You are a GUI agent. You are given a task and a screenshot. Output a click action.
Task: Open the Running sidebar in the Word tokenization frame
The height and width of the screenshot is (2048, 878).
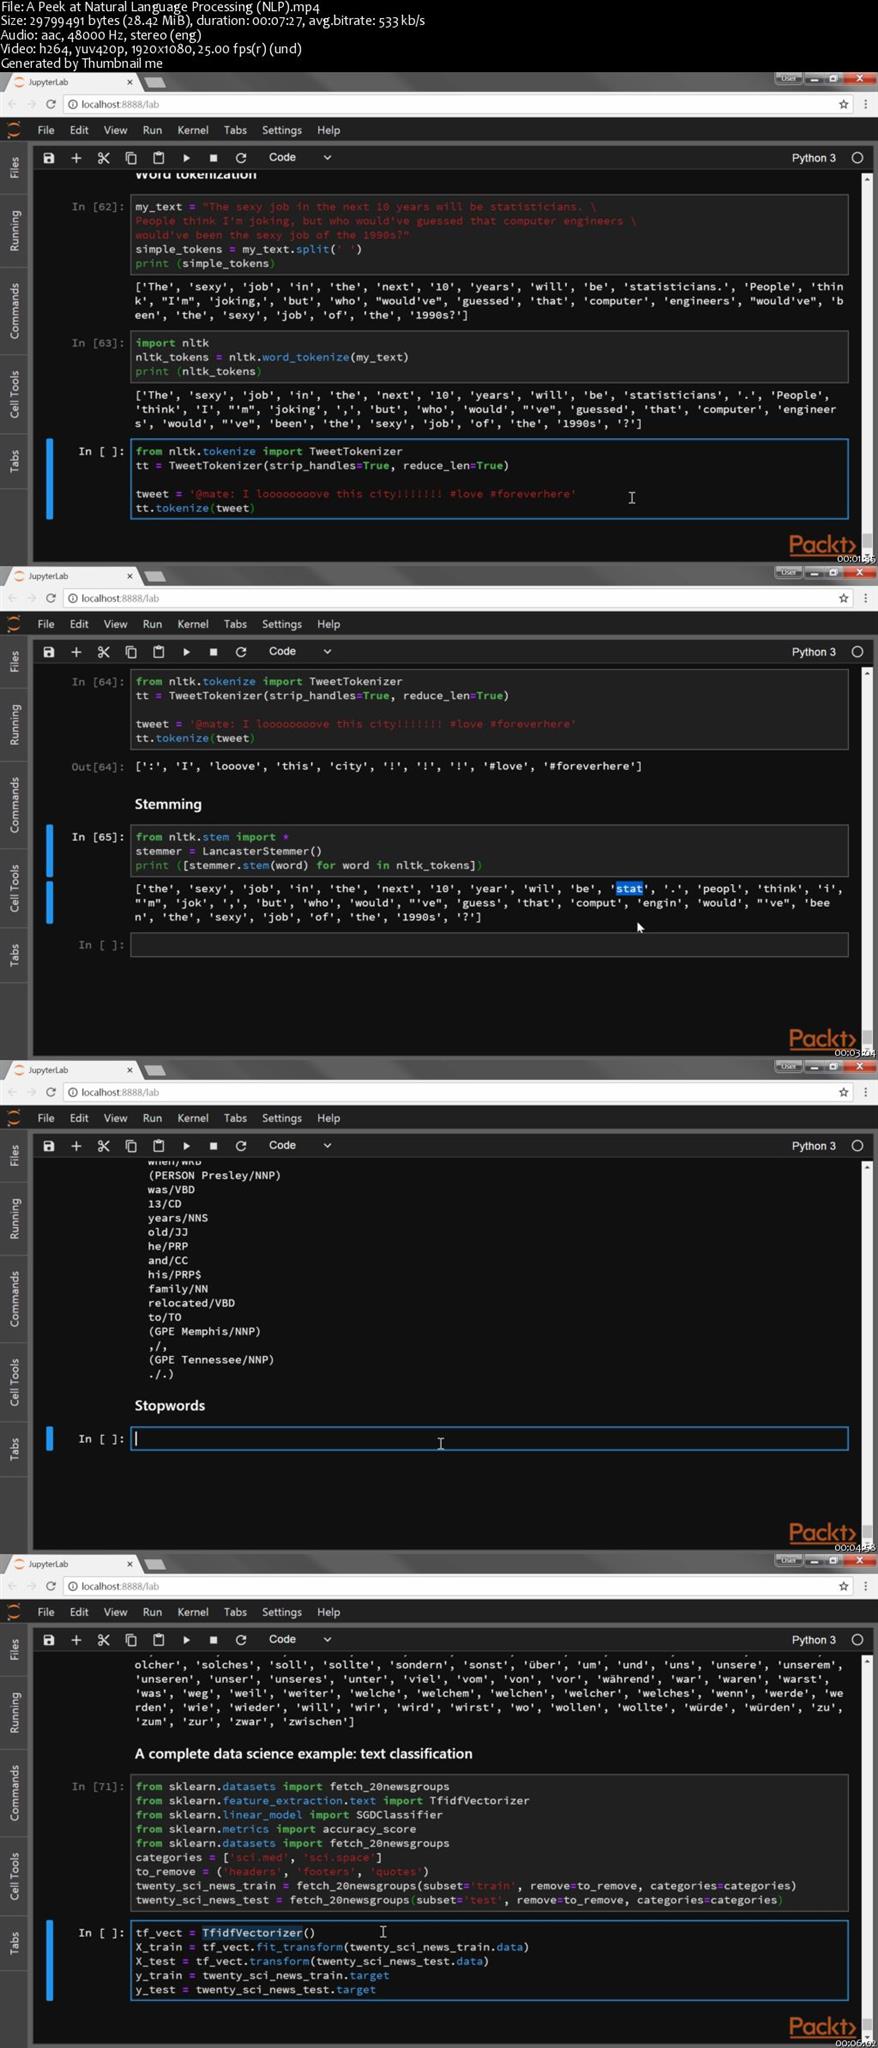14,231
